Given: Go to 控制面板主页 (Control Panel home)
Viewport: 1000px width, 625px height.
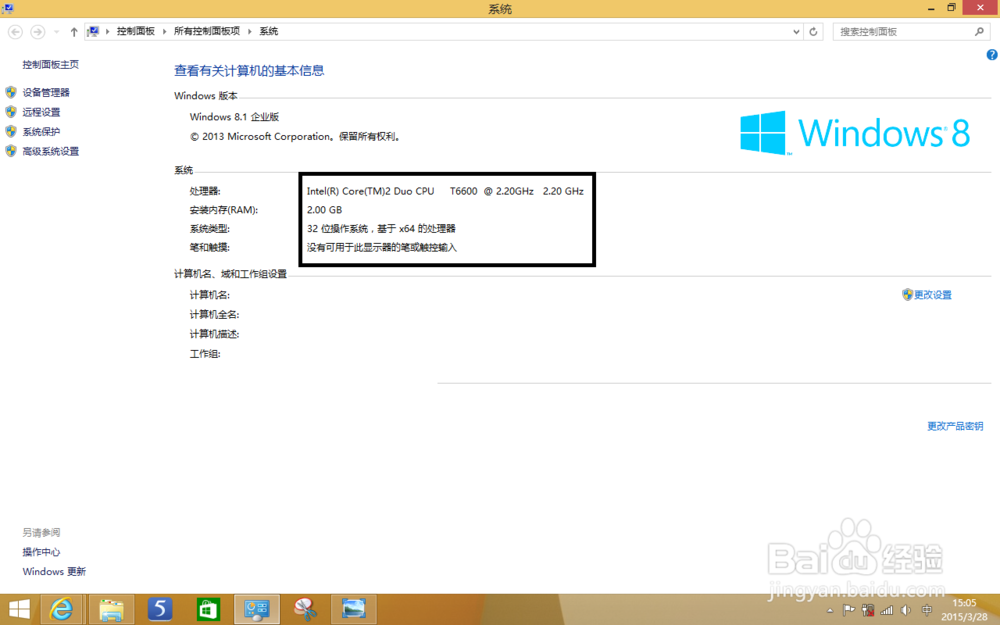Looking at the screenshot, I should click(x=51, y=64).
